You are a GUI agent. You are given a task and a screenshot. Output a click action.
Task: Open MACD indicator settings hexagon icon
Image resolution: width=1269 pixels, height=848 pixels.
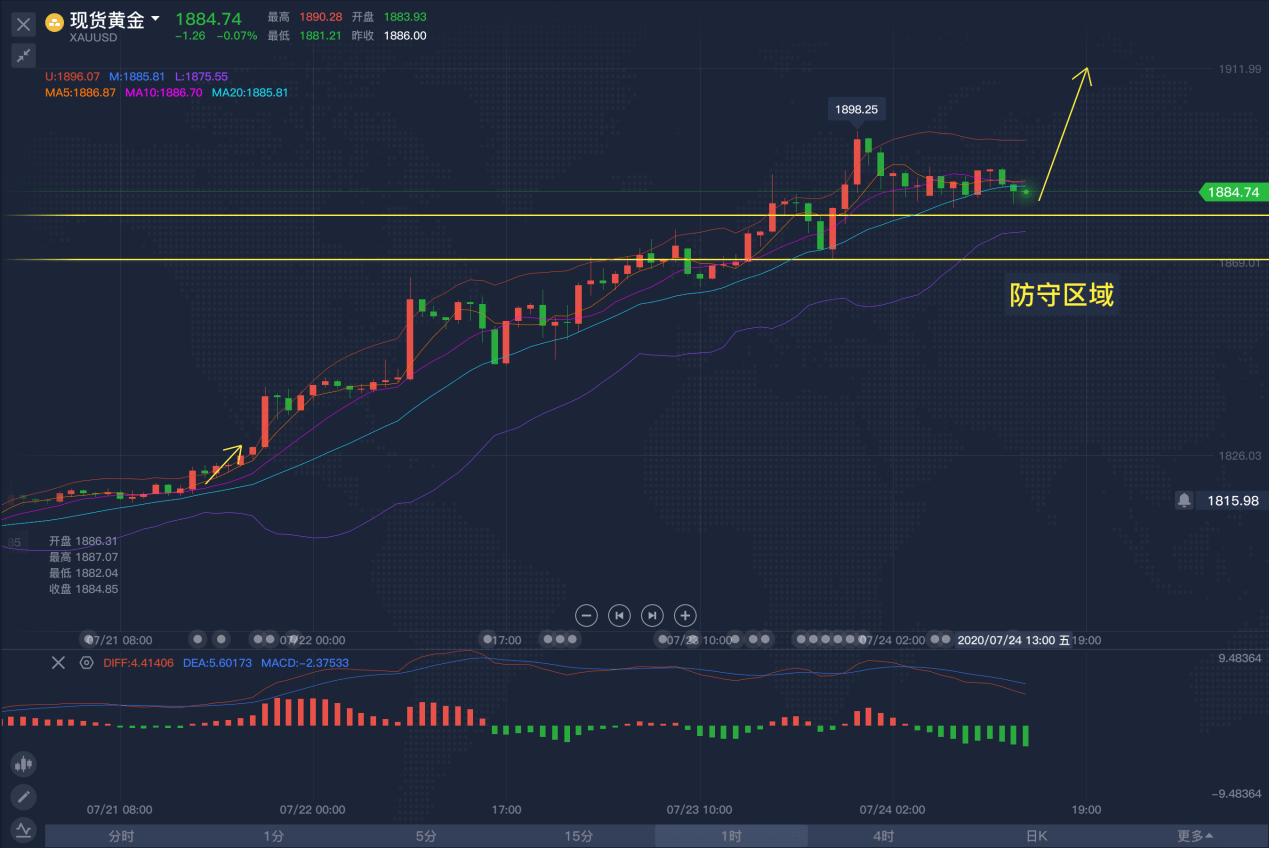[87, 662]
